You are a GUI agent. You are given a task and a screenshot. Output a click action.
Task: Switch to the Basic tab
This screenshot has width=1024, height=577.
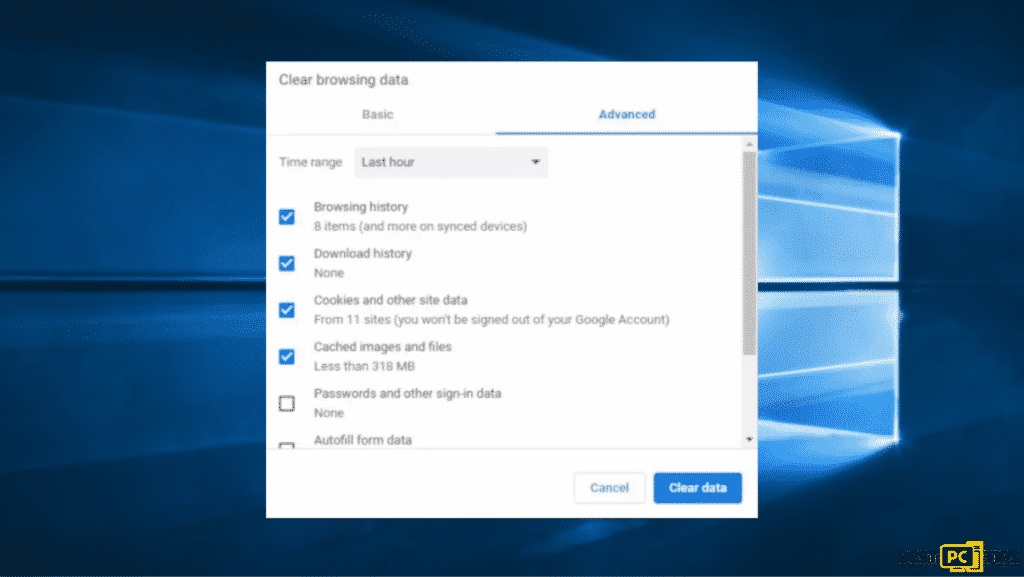tap(377, 114)
